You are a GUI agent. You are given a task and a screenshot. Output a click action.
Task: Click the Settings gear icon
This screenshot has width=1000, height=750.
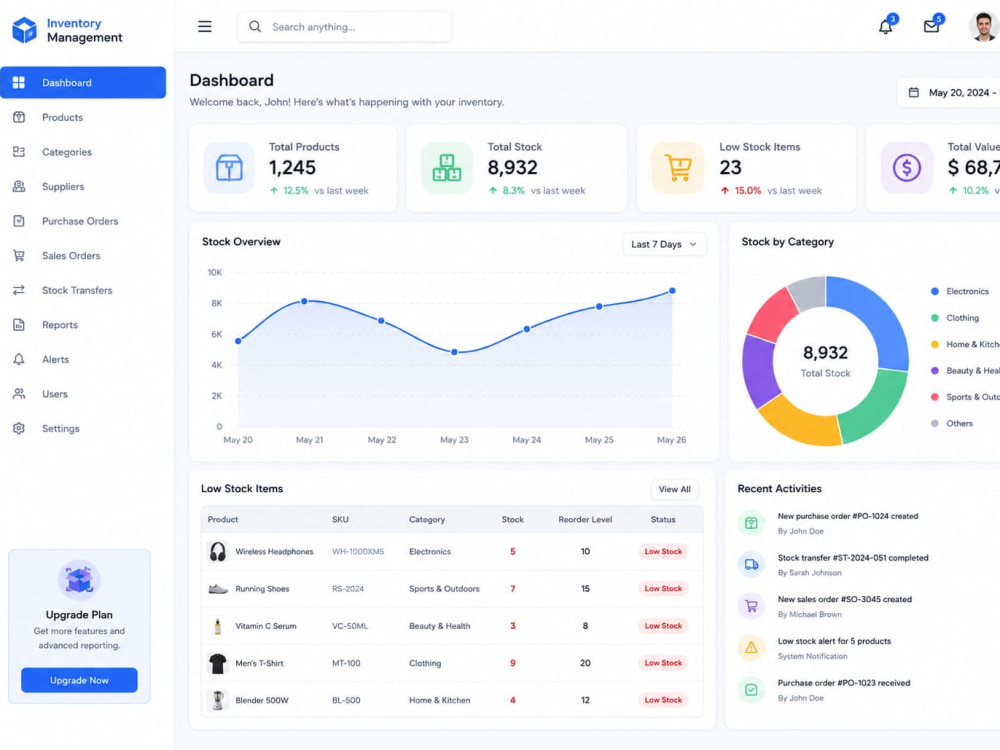tap(19, 429)
